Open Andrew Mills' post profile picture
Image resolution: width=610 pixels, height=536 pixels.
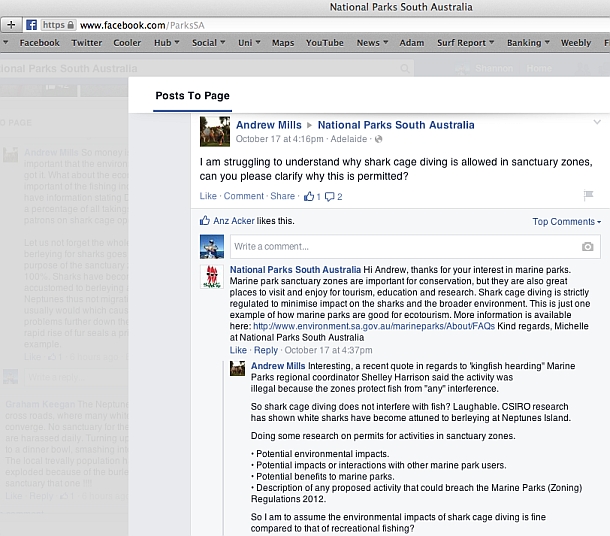[x=215, y=131]
